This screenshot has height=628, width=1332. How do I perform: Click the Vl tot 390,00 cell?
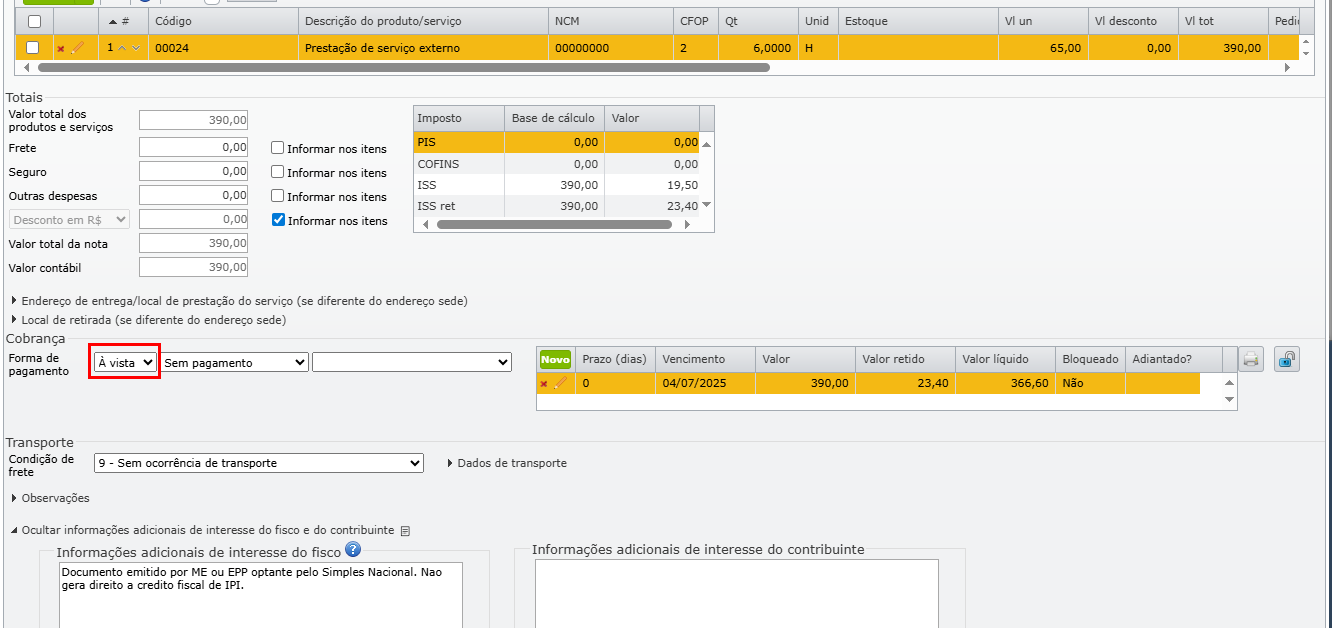coord(1223,48)
